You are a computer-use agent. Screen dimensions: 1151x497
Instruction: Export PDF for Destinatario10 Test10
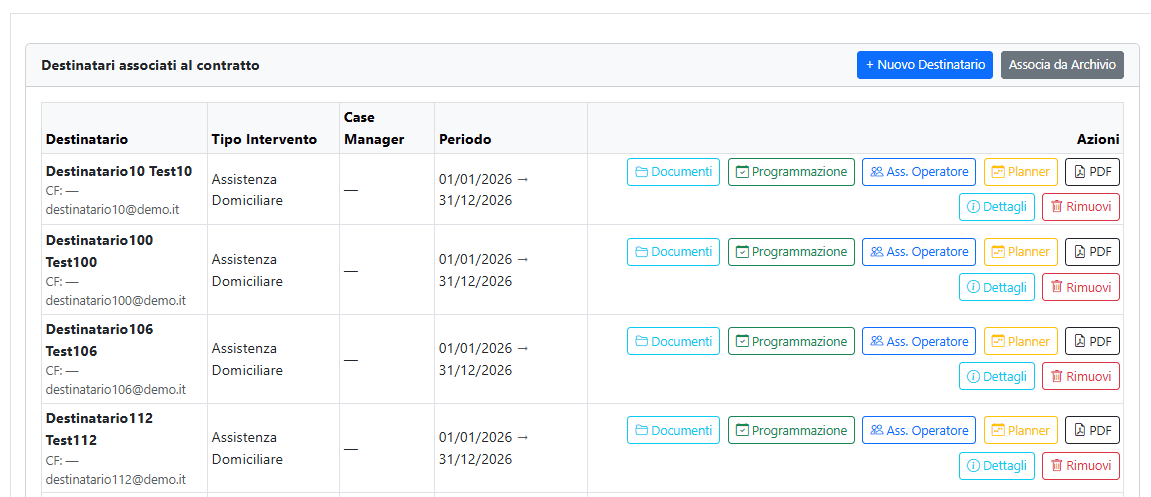1092,172
